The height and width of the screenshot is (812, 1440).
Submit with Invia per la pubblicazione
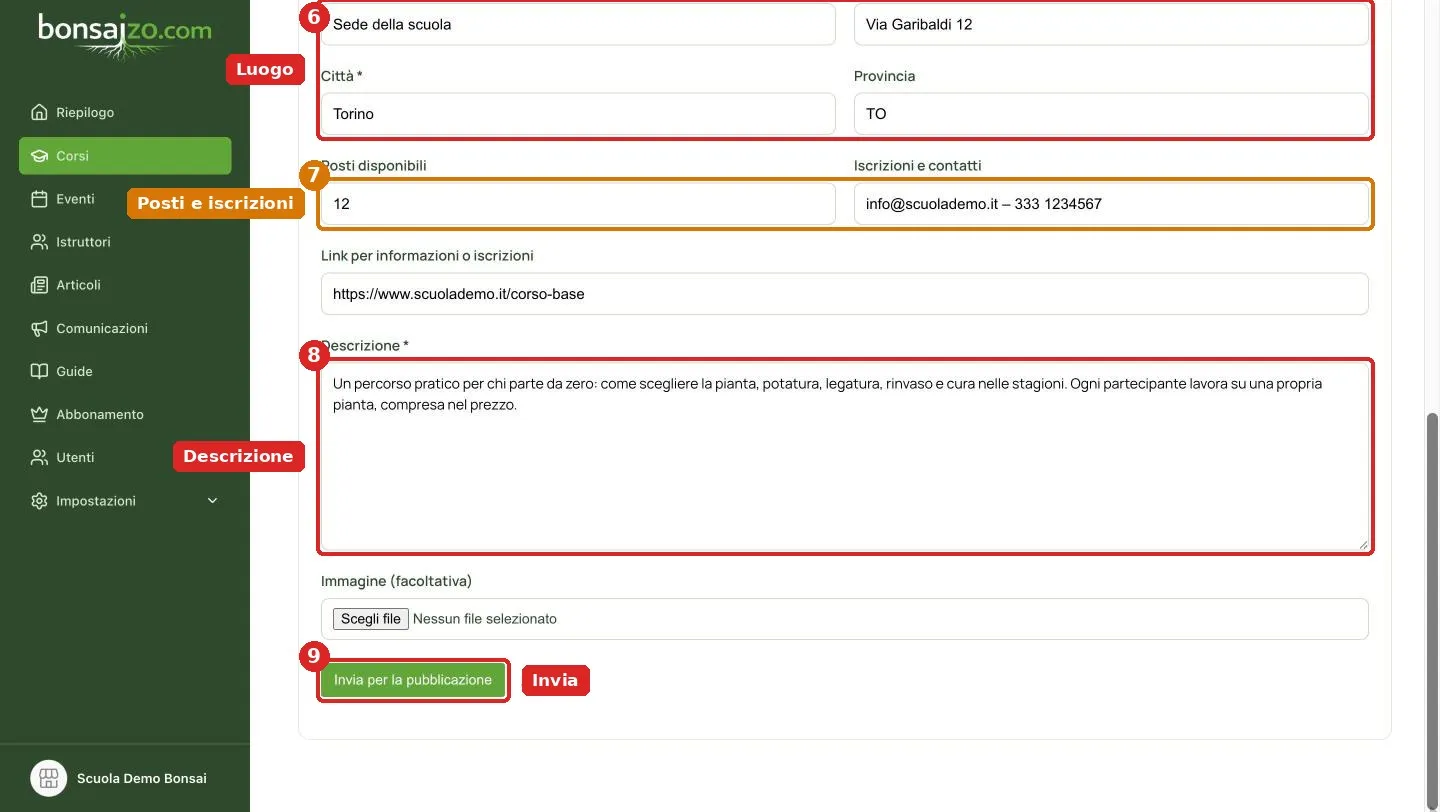(413, 680)
